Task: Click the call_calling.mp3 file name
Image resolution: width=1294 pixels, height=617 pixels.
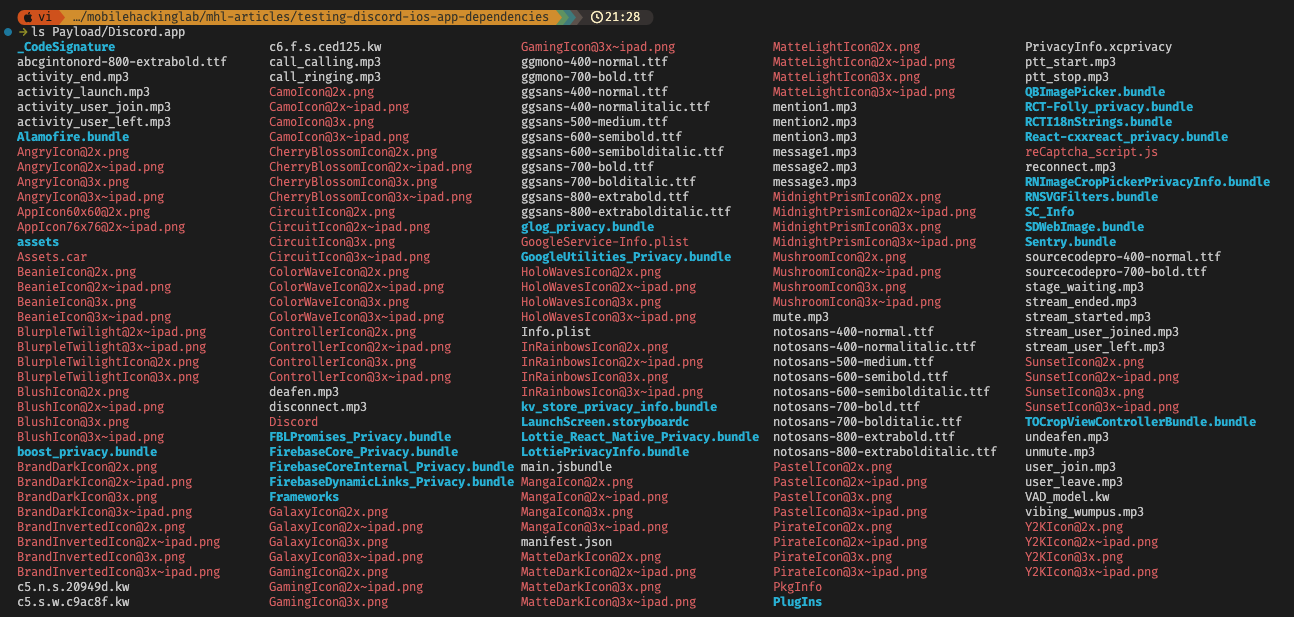Action: click(325, 62)
